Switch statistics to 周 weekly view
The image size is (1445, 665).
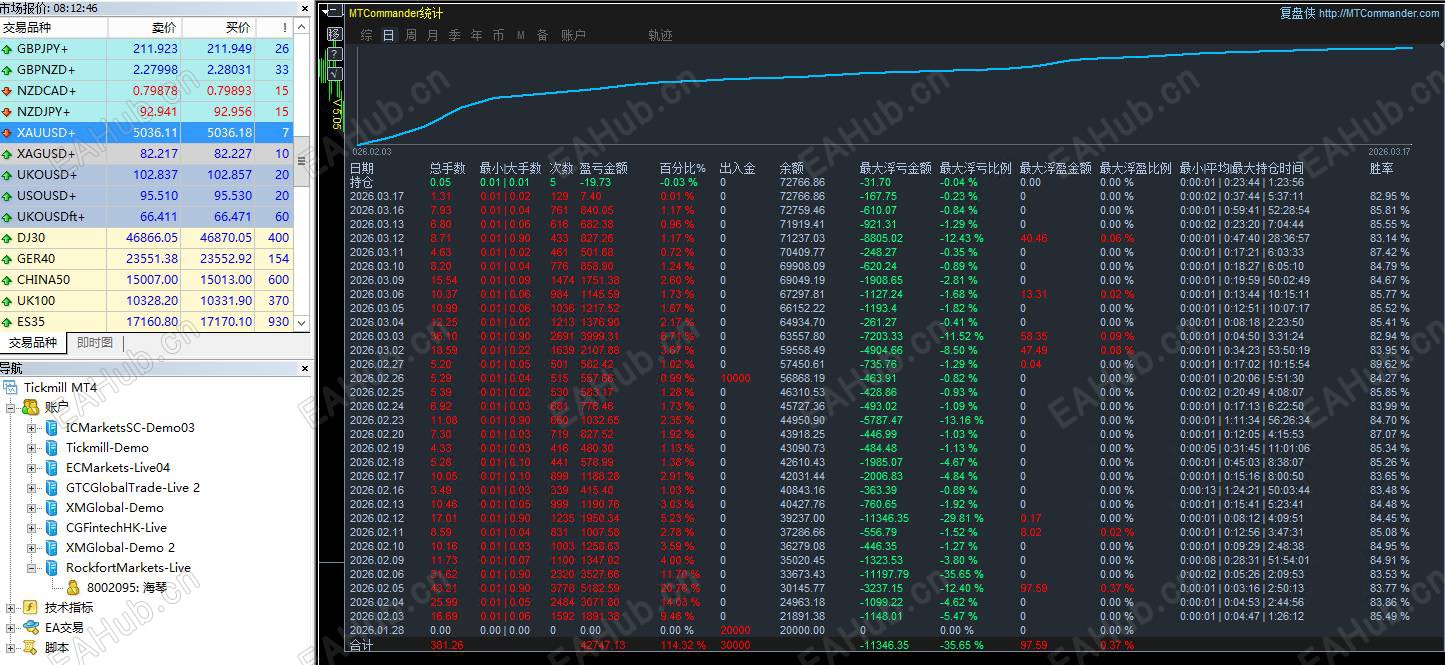[x=411, y=35]
